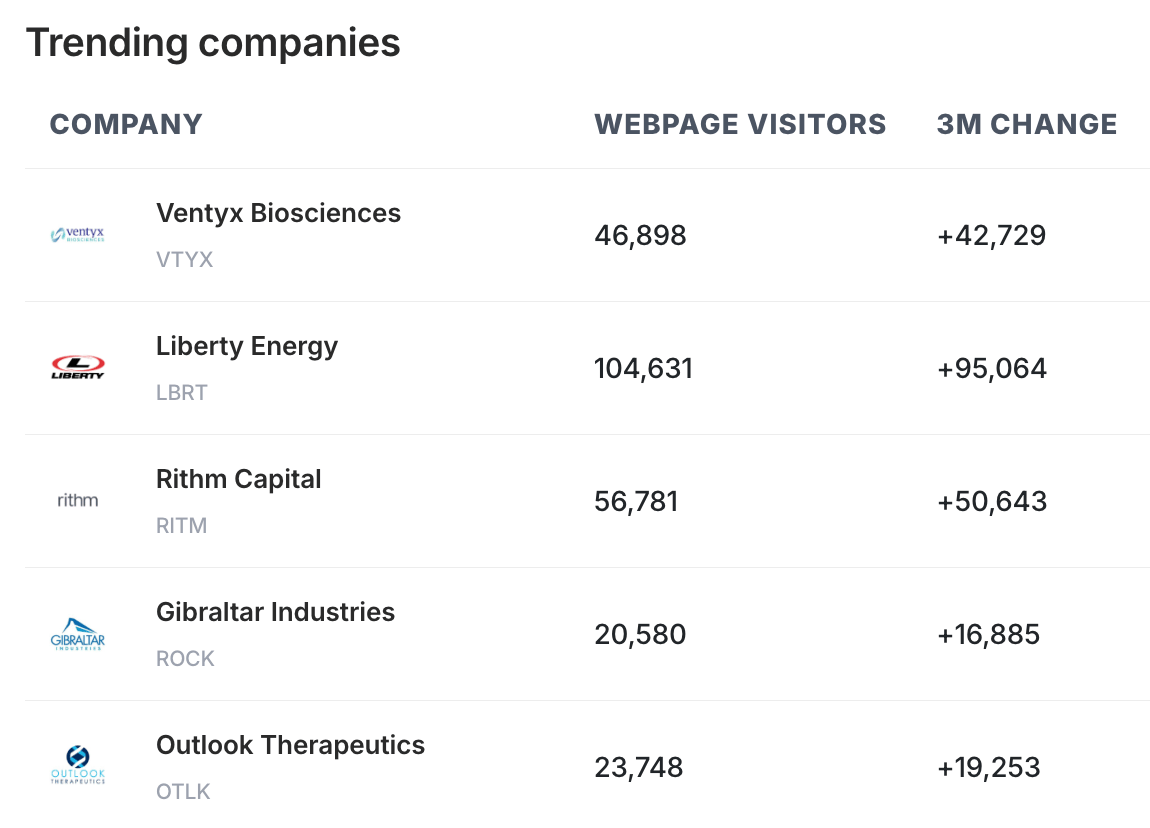Click the OTLK ticker symbol

183,792
